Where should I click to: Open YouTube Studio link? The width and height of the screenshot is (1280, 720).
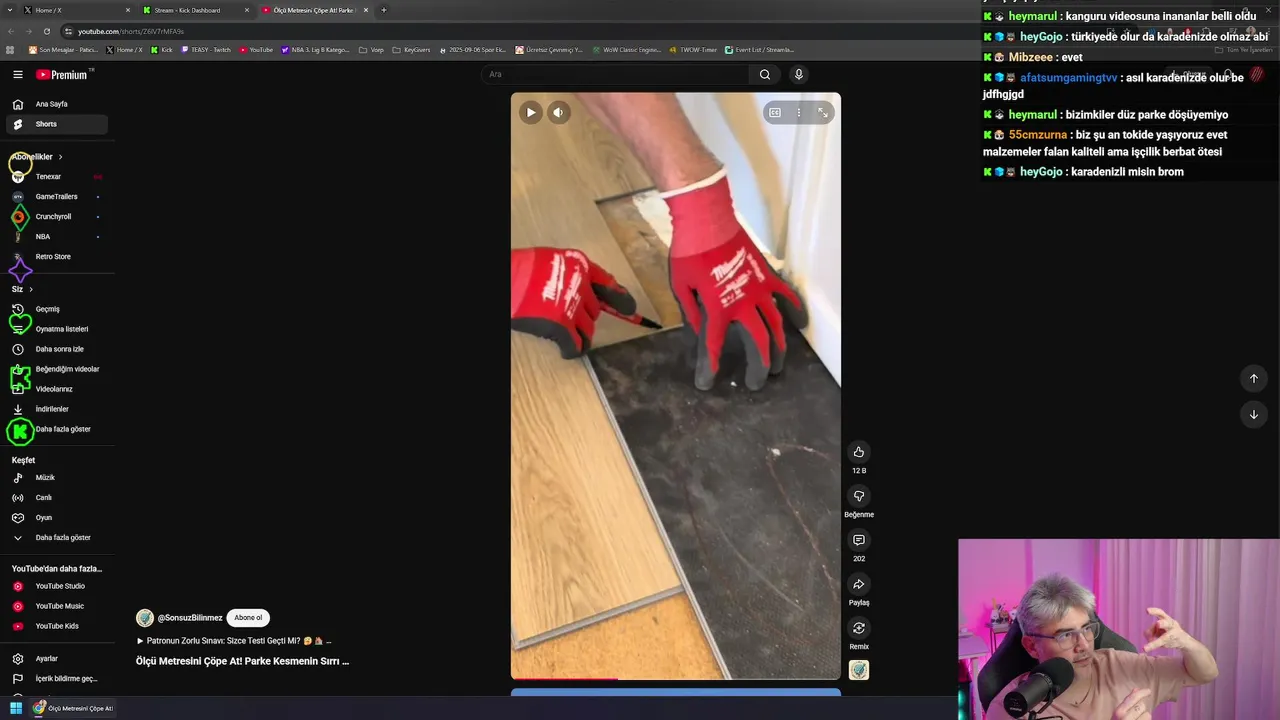coord(56,586)
